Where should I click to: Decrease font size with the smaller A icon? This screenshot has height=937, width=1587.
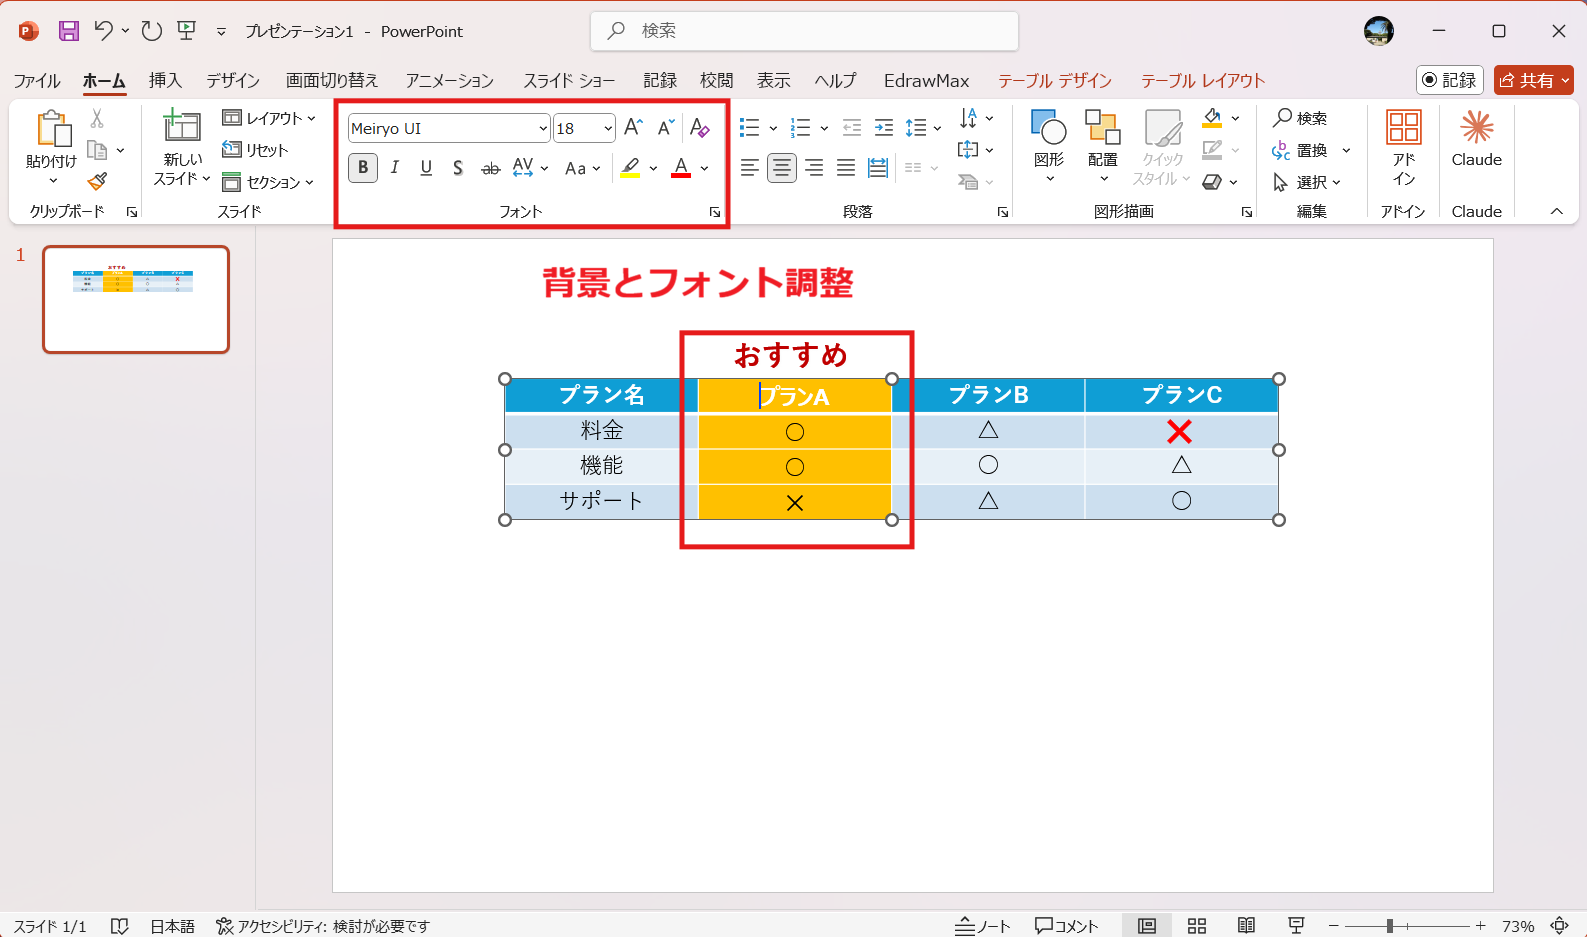(x=666, y=128)
